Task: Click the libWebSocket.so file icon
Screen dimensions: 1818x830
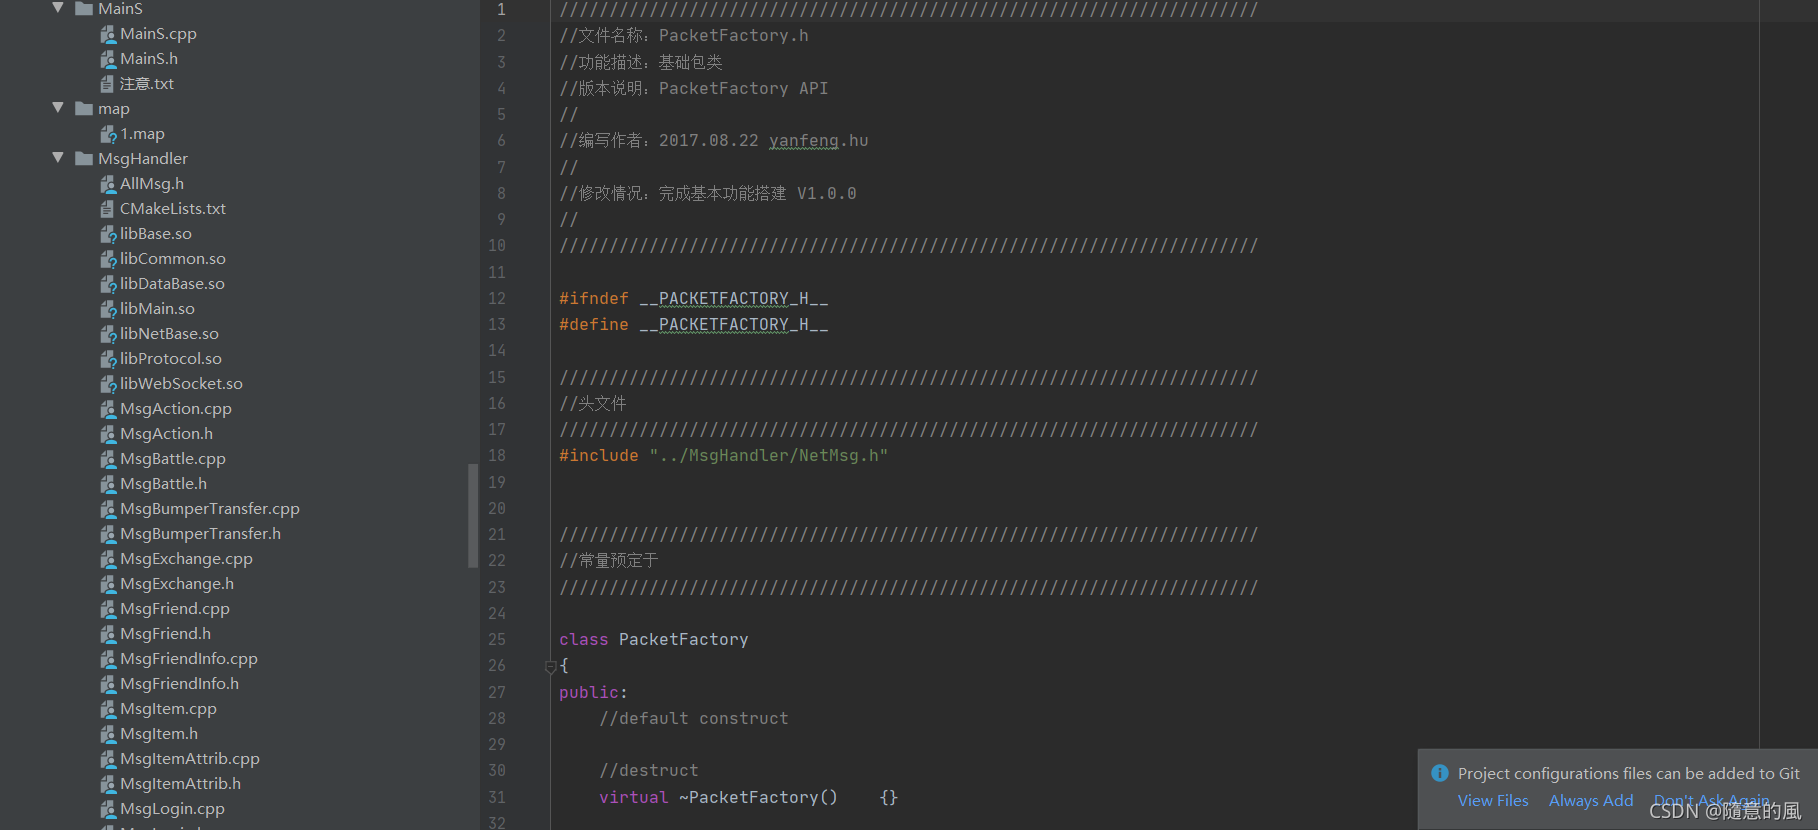Action: coord(108,384)
